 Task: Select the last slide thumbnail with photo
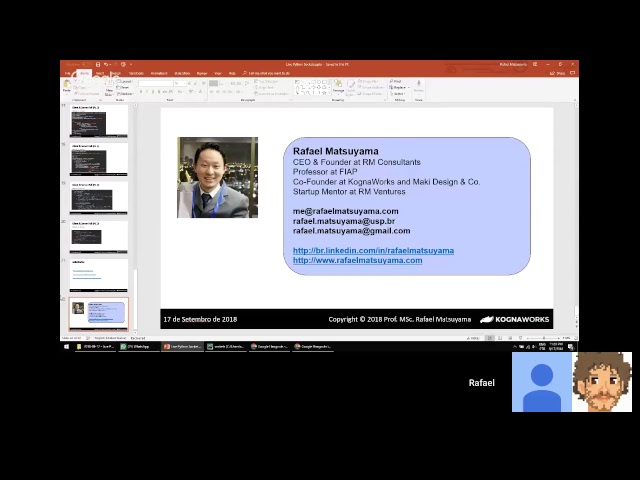point(98,314)
